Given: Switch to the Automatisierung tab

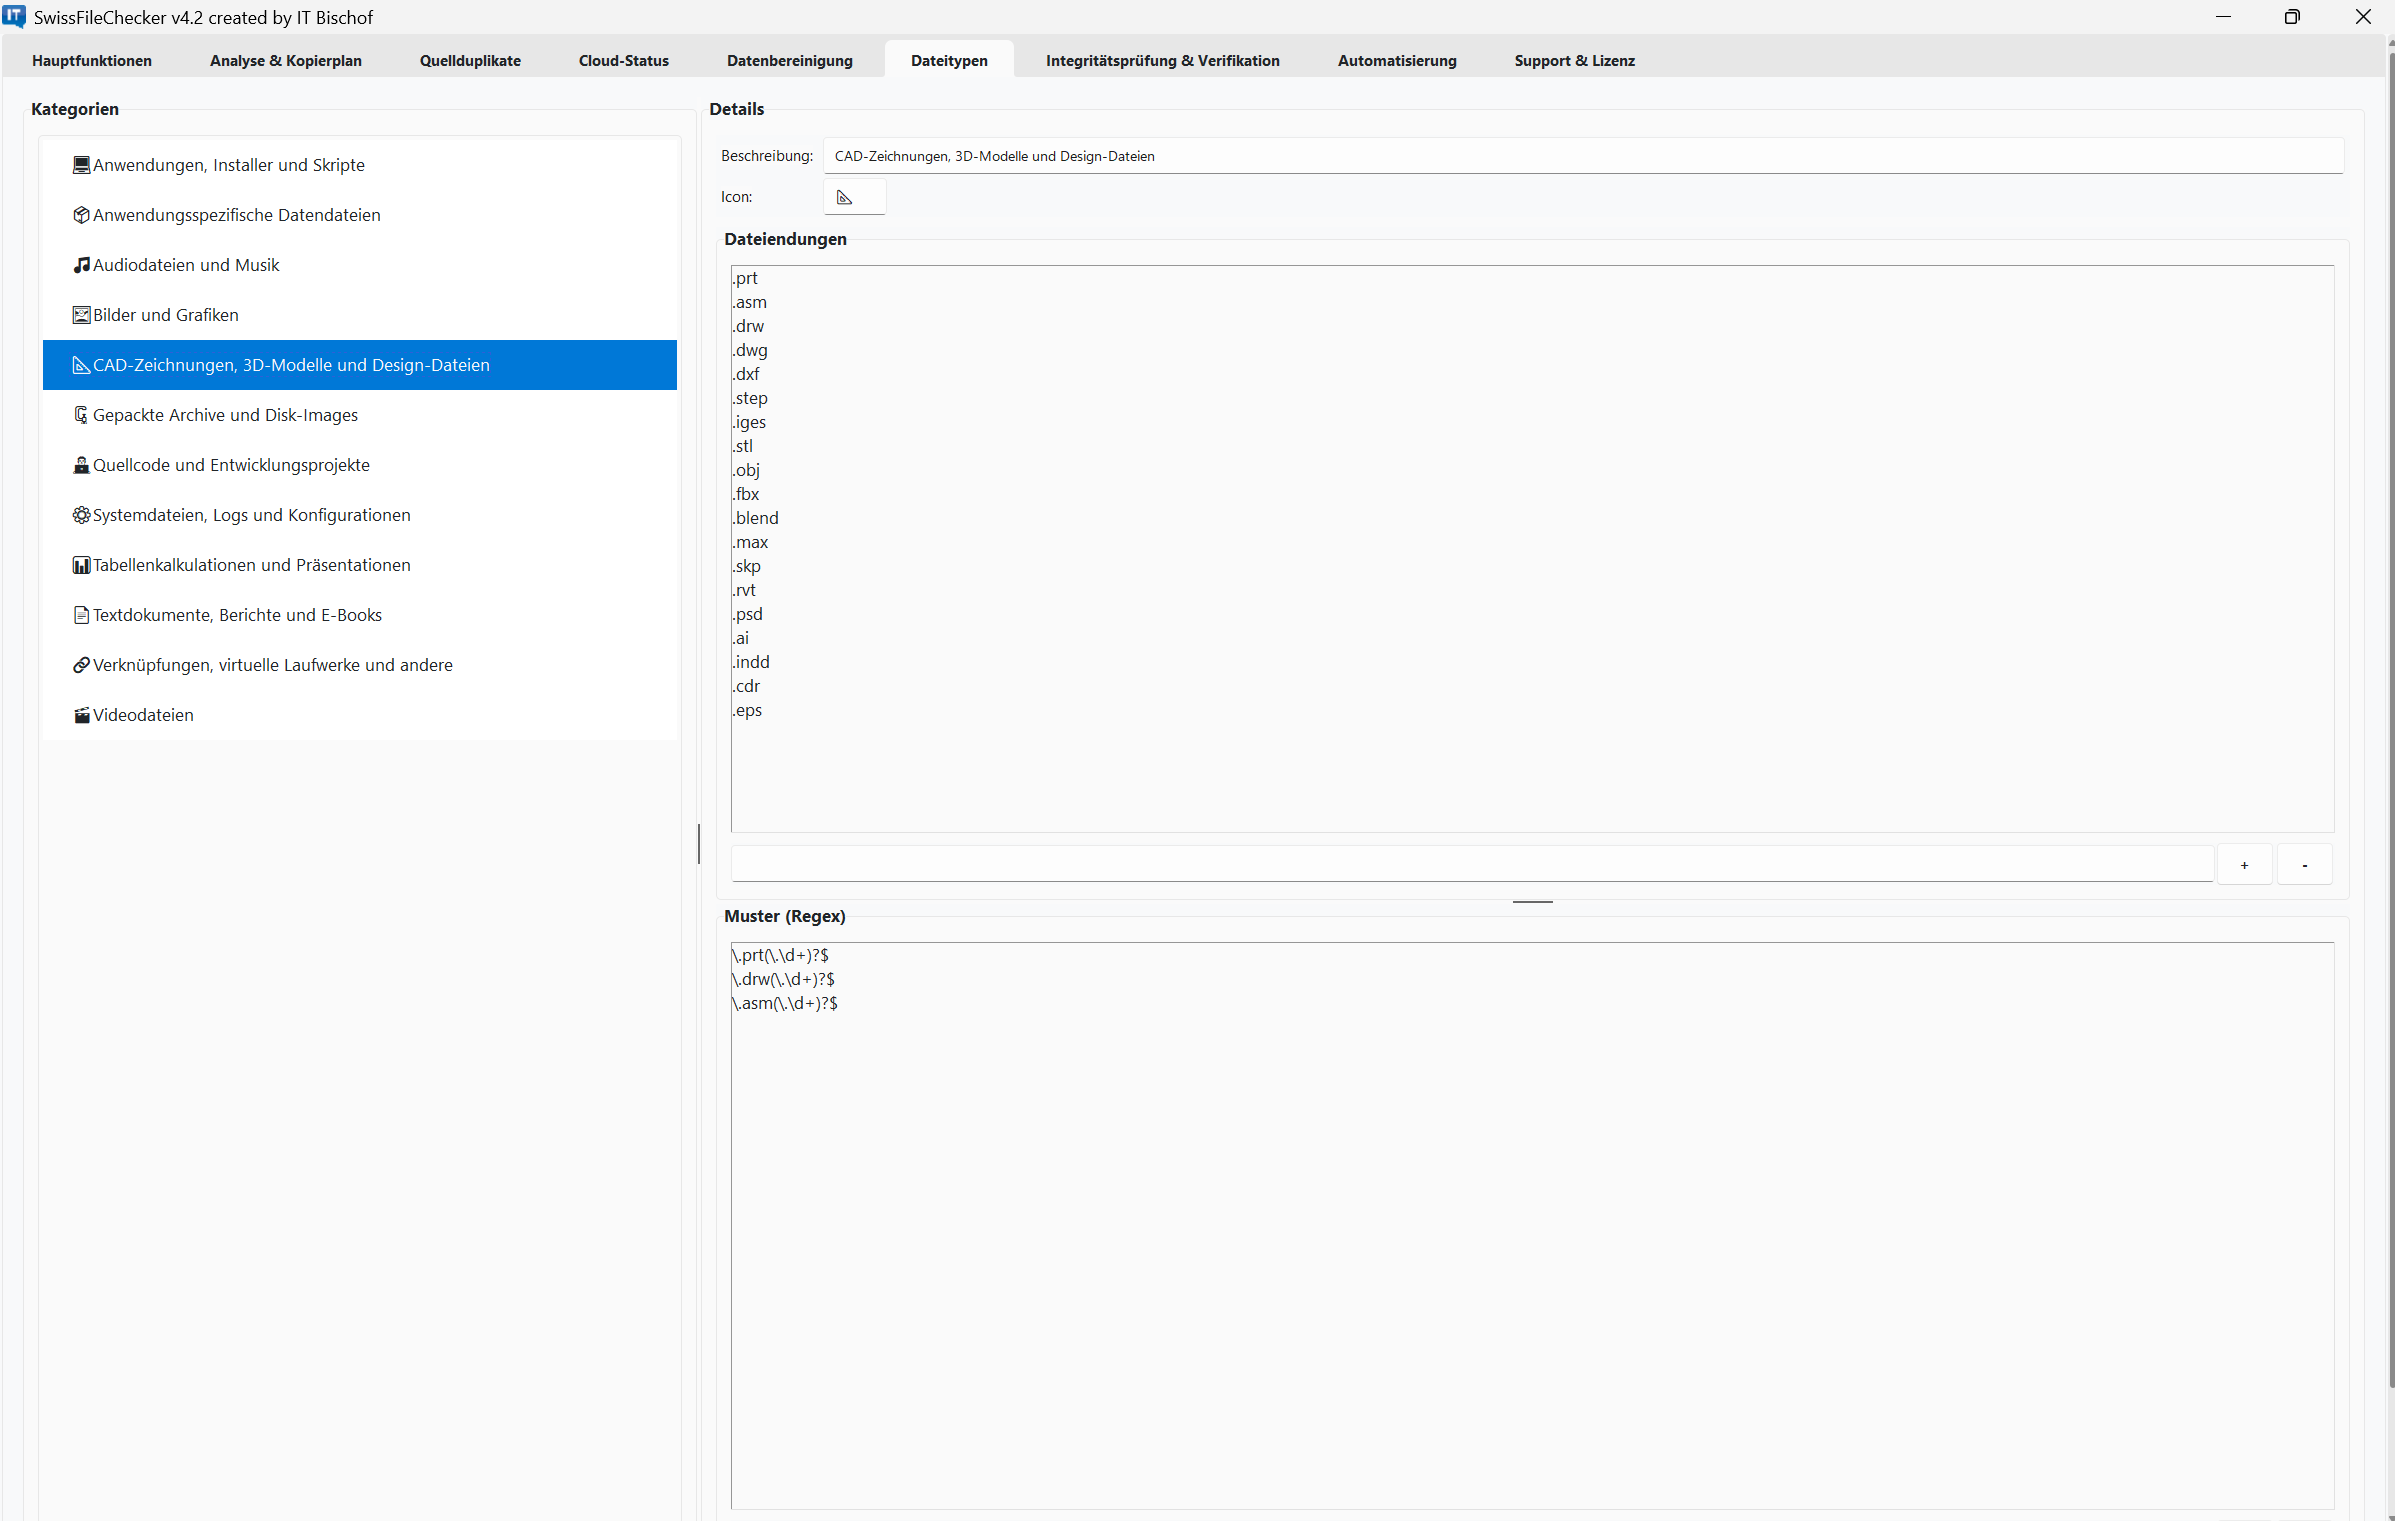Looking at the screenshot, I should tap(1396, 60).
